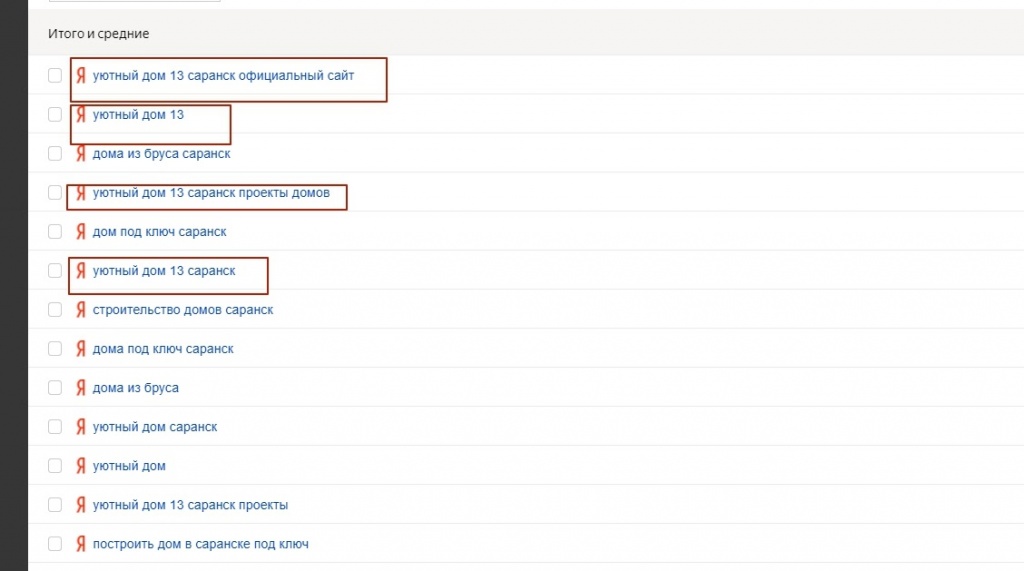
Task: Click Yandex icon beside query 'уютный дом'
Action: 80,466
